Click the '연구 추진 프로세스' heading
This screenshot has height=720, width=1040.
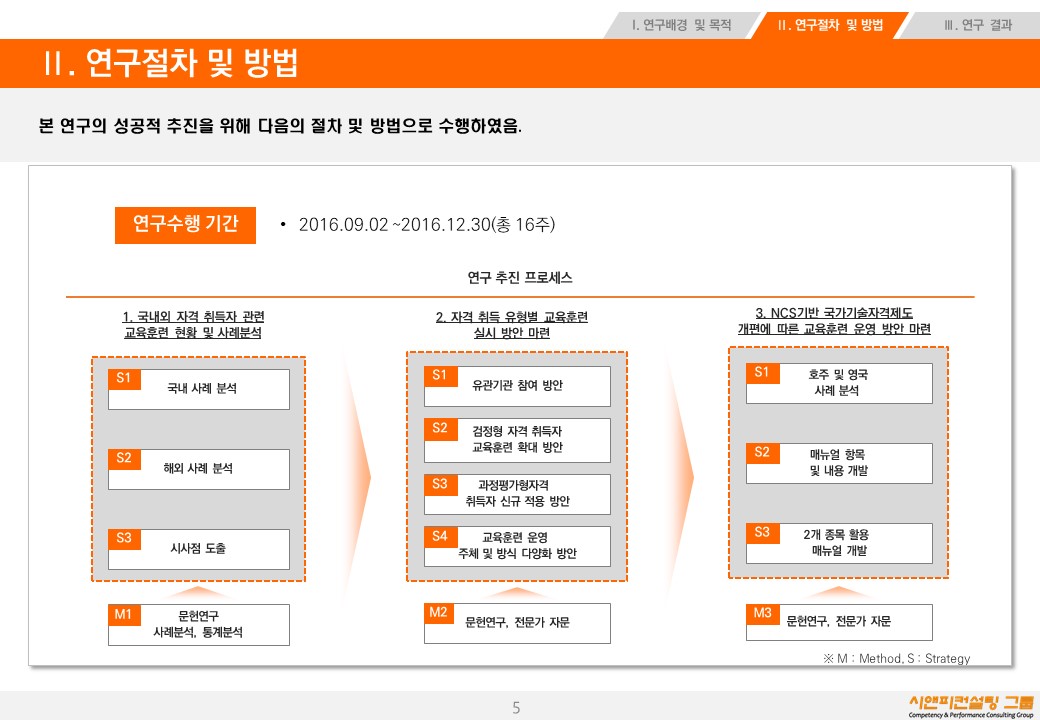(520, 278)
